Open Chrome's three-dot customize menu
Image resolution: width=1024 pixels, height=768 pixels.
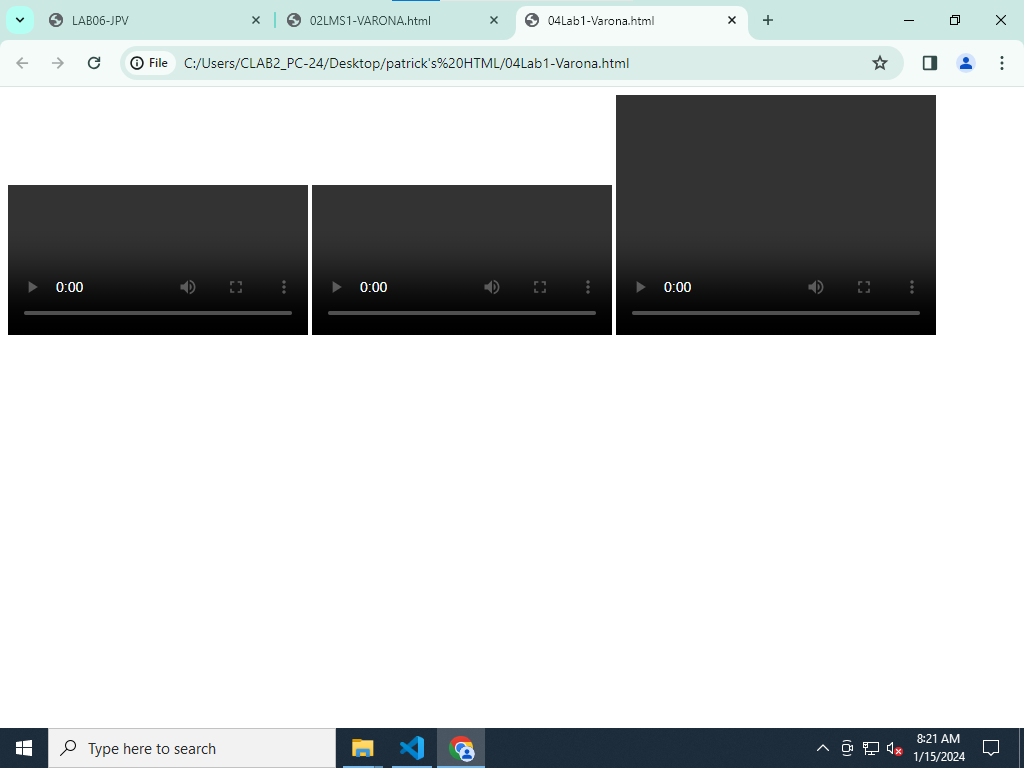pos(1002,63)
